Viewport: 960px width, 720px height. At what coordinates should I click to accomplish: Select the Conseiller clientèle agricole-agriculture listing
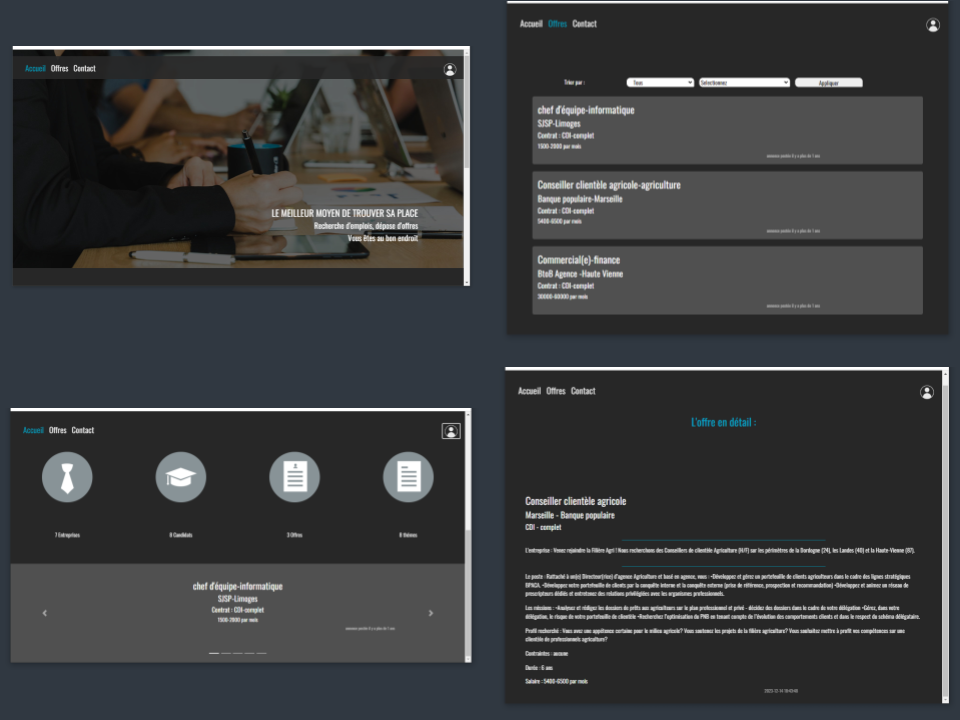[727, 205]
